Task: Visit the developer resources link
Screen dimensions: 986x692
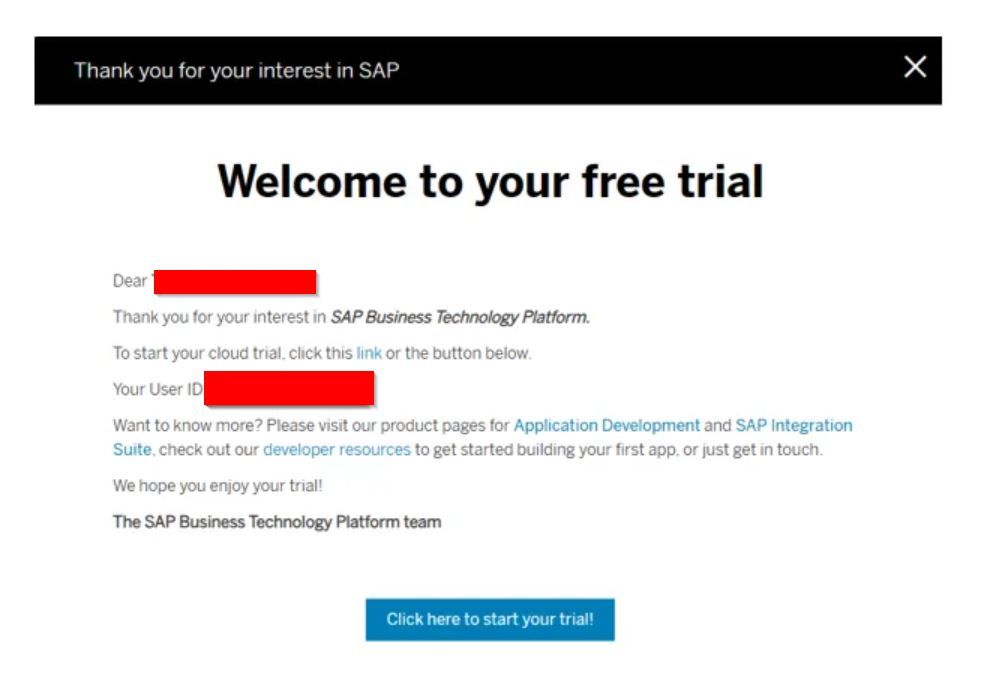Action: click(x=336, y=450)
